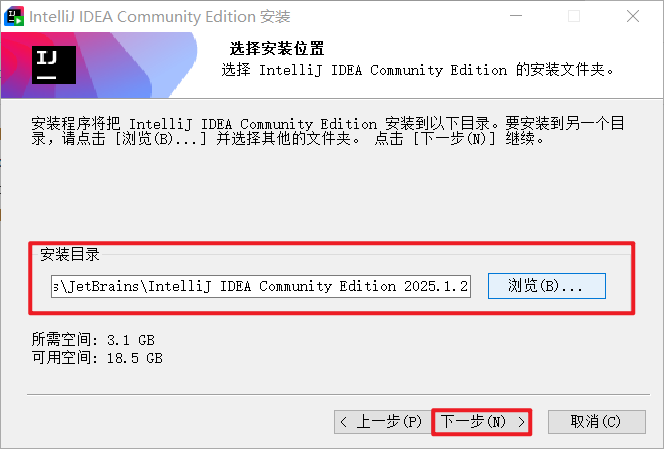The image size is (664, 449).
Task: Click the installer window title text
Action: point(160,17)
